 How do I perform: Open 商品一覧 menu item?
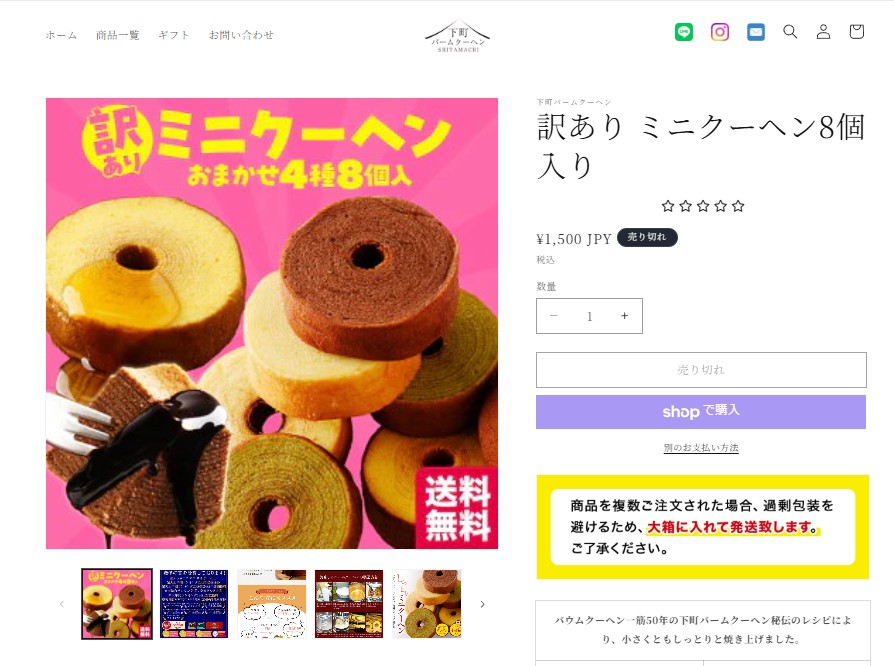click(117, 35)
